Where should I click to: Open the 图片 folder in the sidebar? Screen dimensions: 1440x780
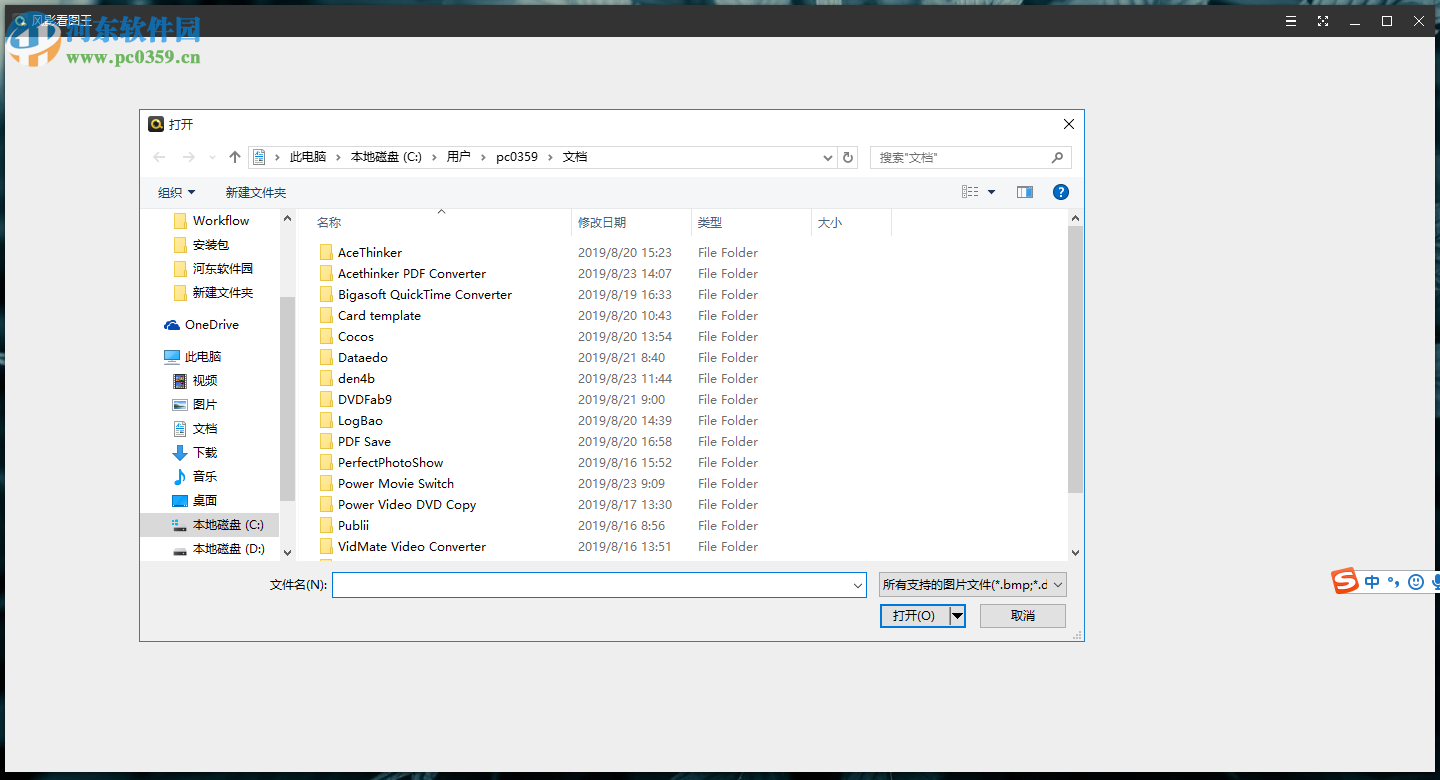195,405
